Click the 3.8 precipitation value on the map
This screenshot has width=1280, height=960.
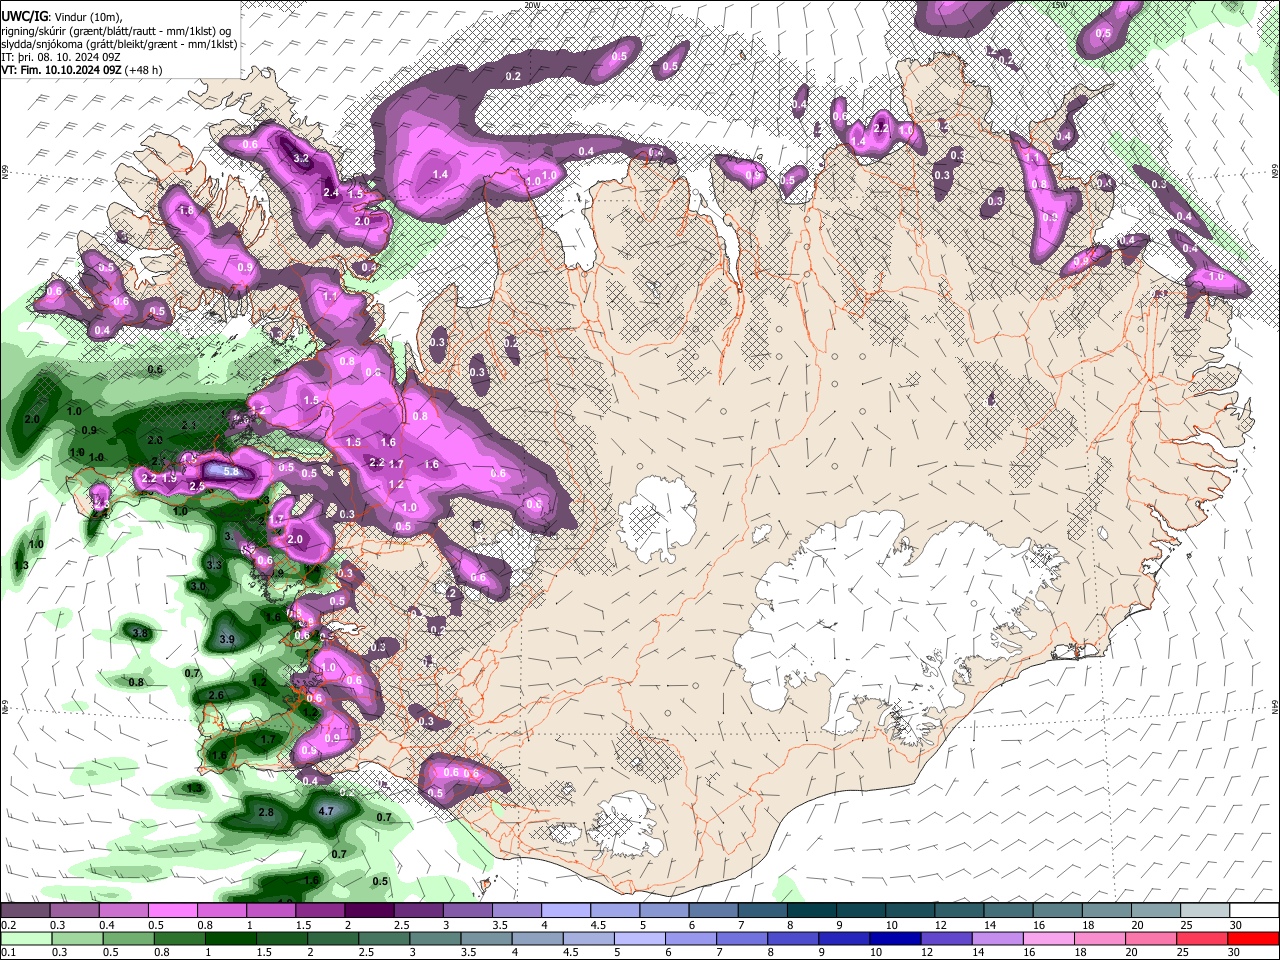(x=141, y=633)
